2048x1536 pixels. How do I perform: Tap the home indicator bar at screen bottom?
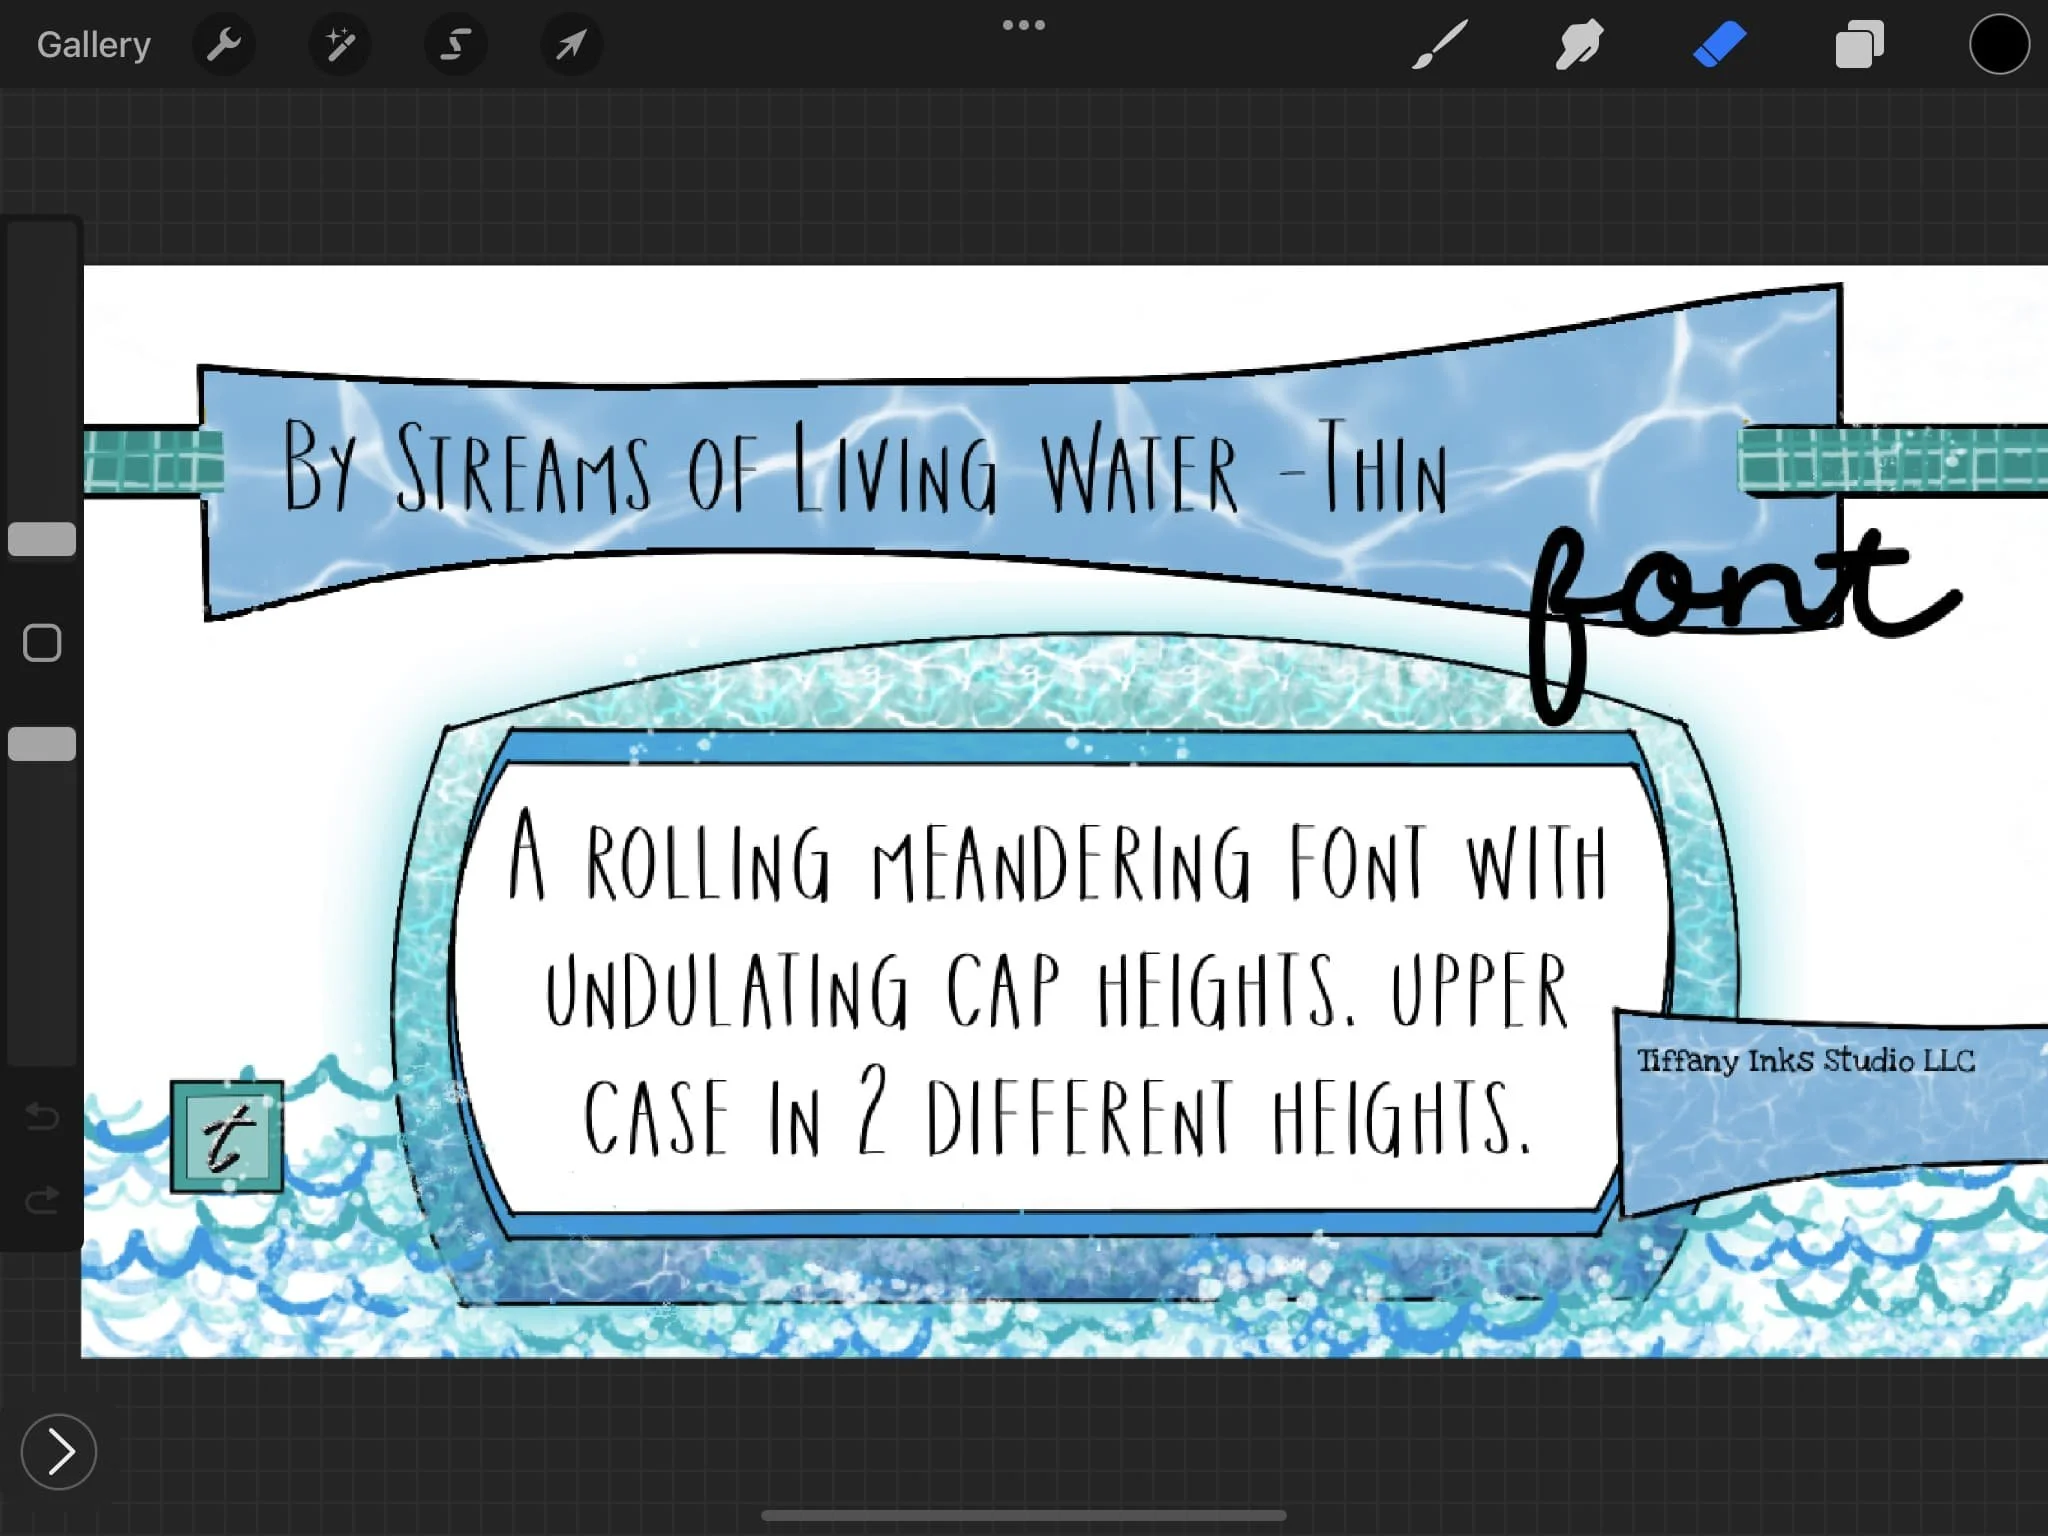[1024, 1513]
